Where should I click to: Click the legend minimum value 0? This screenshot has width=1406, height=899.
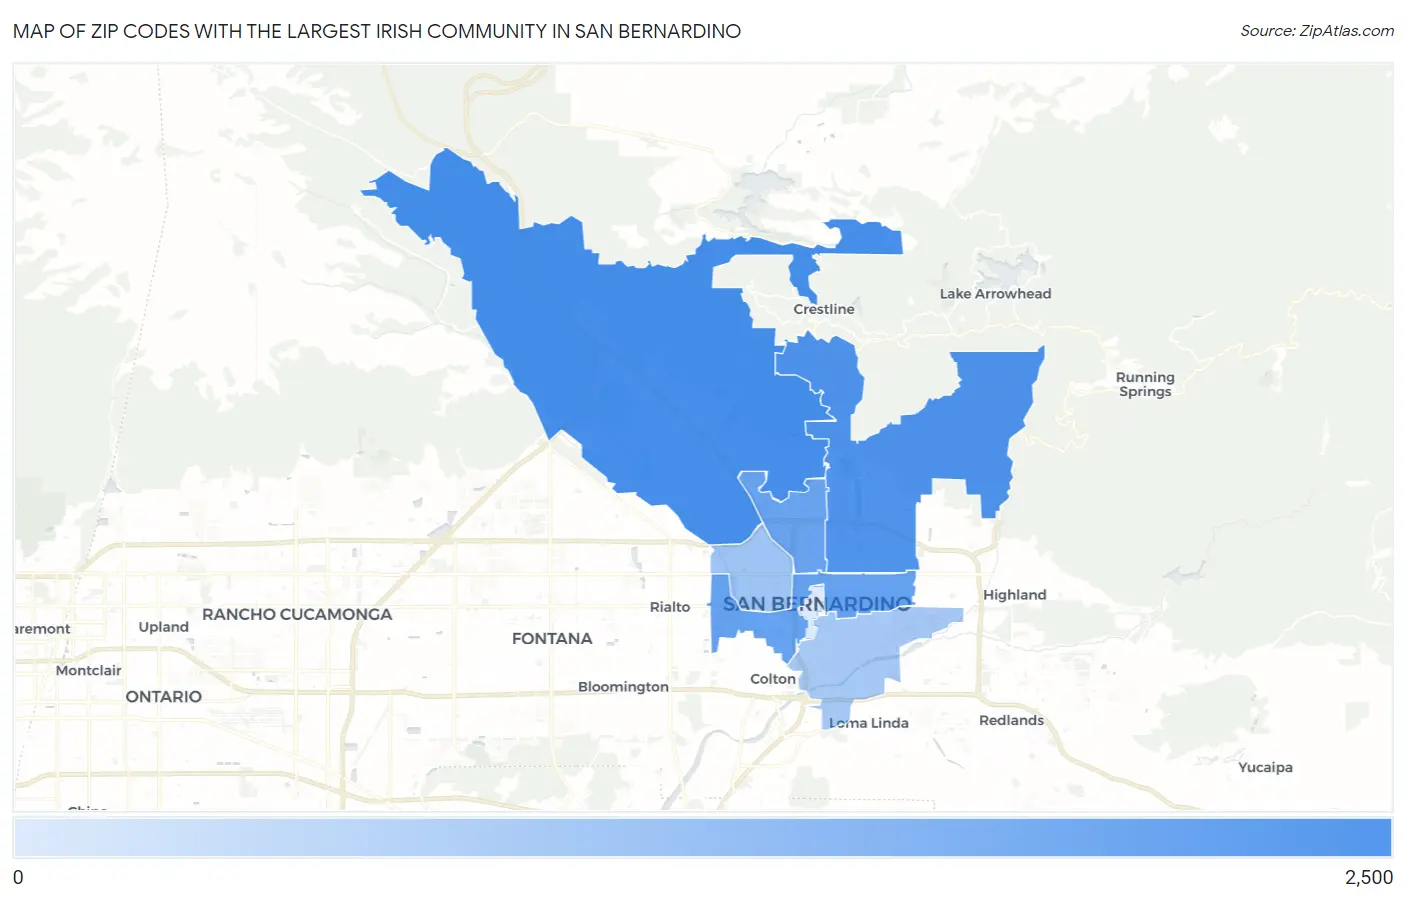click(x=18, y=877)
